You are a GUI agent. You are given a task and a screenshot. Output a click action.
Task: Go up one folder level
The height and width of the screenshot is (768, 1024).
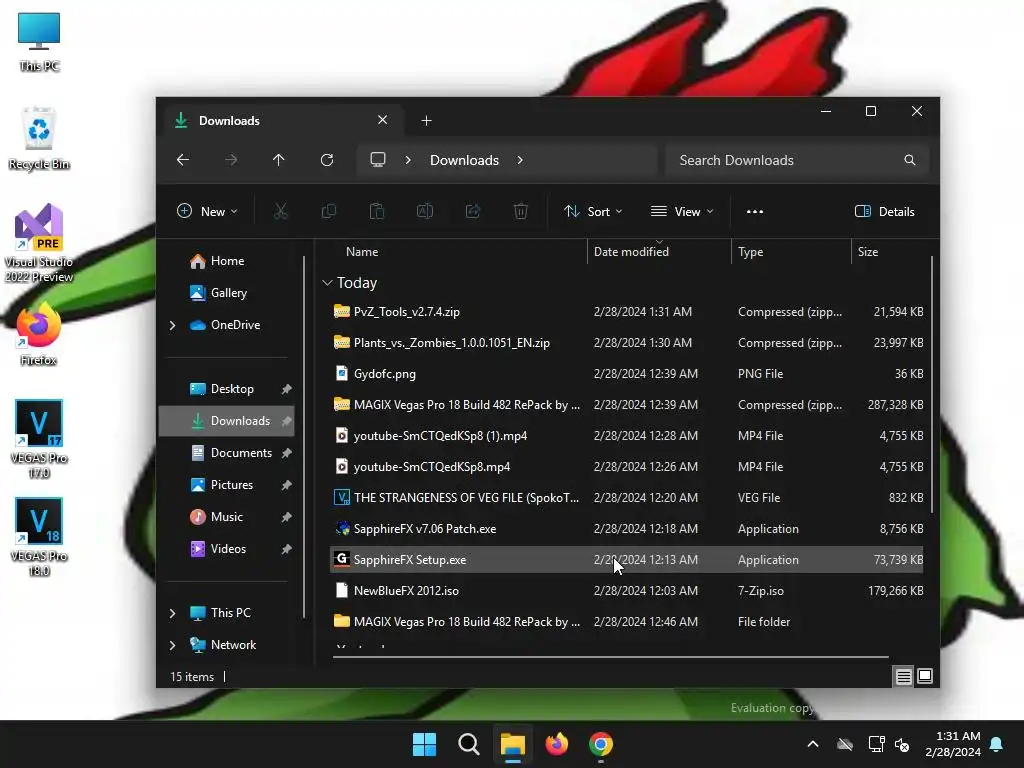pyautogui.click(x=279, y=160)
